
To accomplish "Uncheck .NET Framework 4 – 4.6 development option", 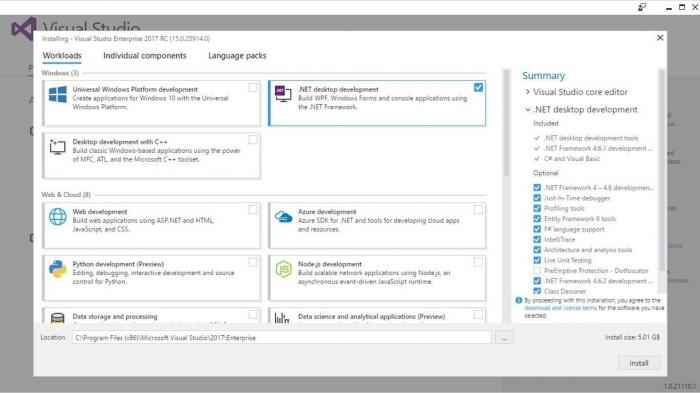I will pos(537,188).
